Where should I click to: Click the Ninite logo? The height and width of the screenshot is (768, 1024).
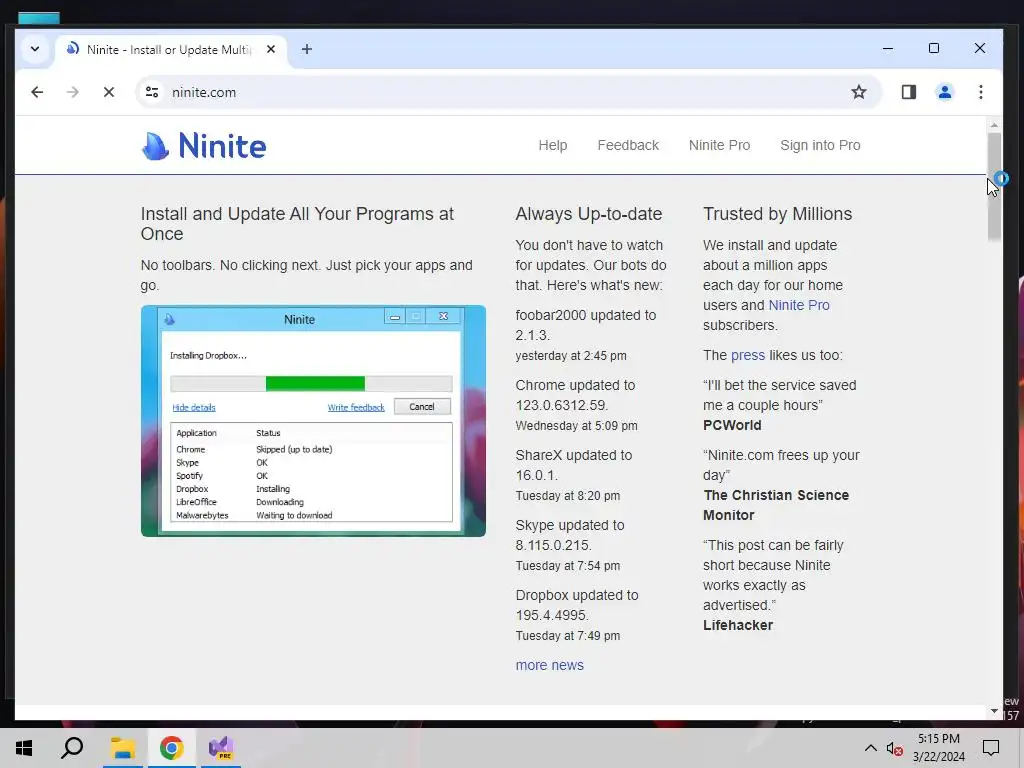click(204, 146)
